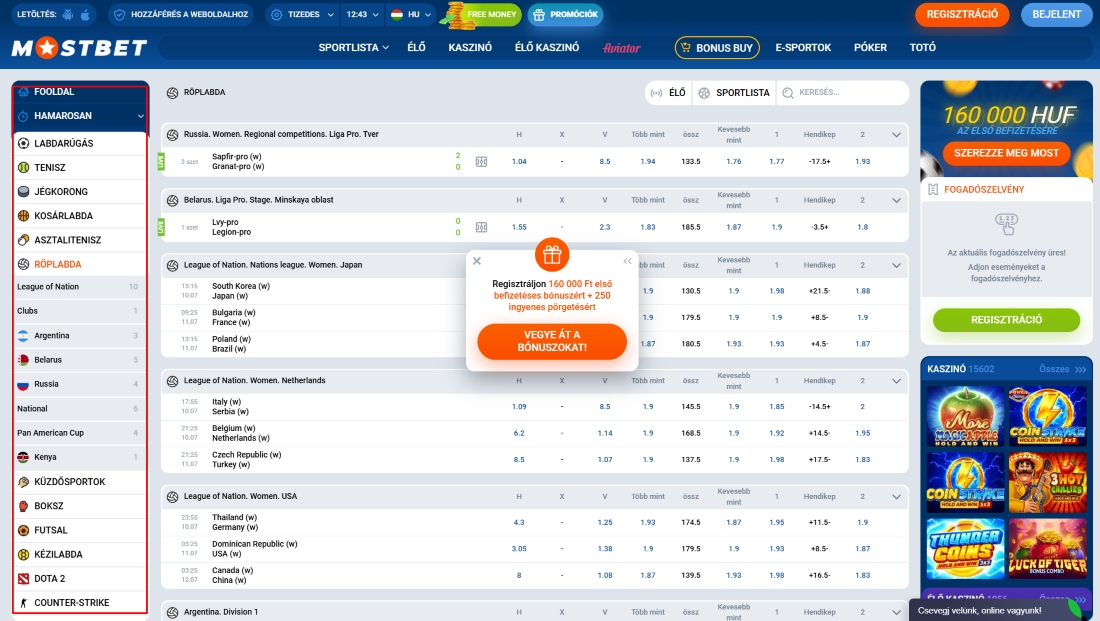The width and height of the screenshot is (1100, 621).
Task: Select the Tenisz ball icon
Action: [x=23, y=168]
